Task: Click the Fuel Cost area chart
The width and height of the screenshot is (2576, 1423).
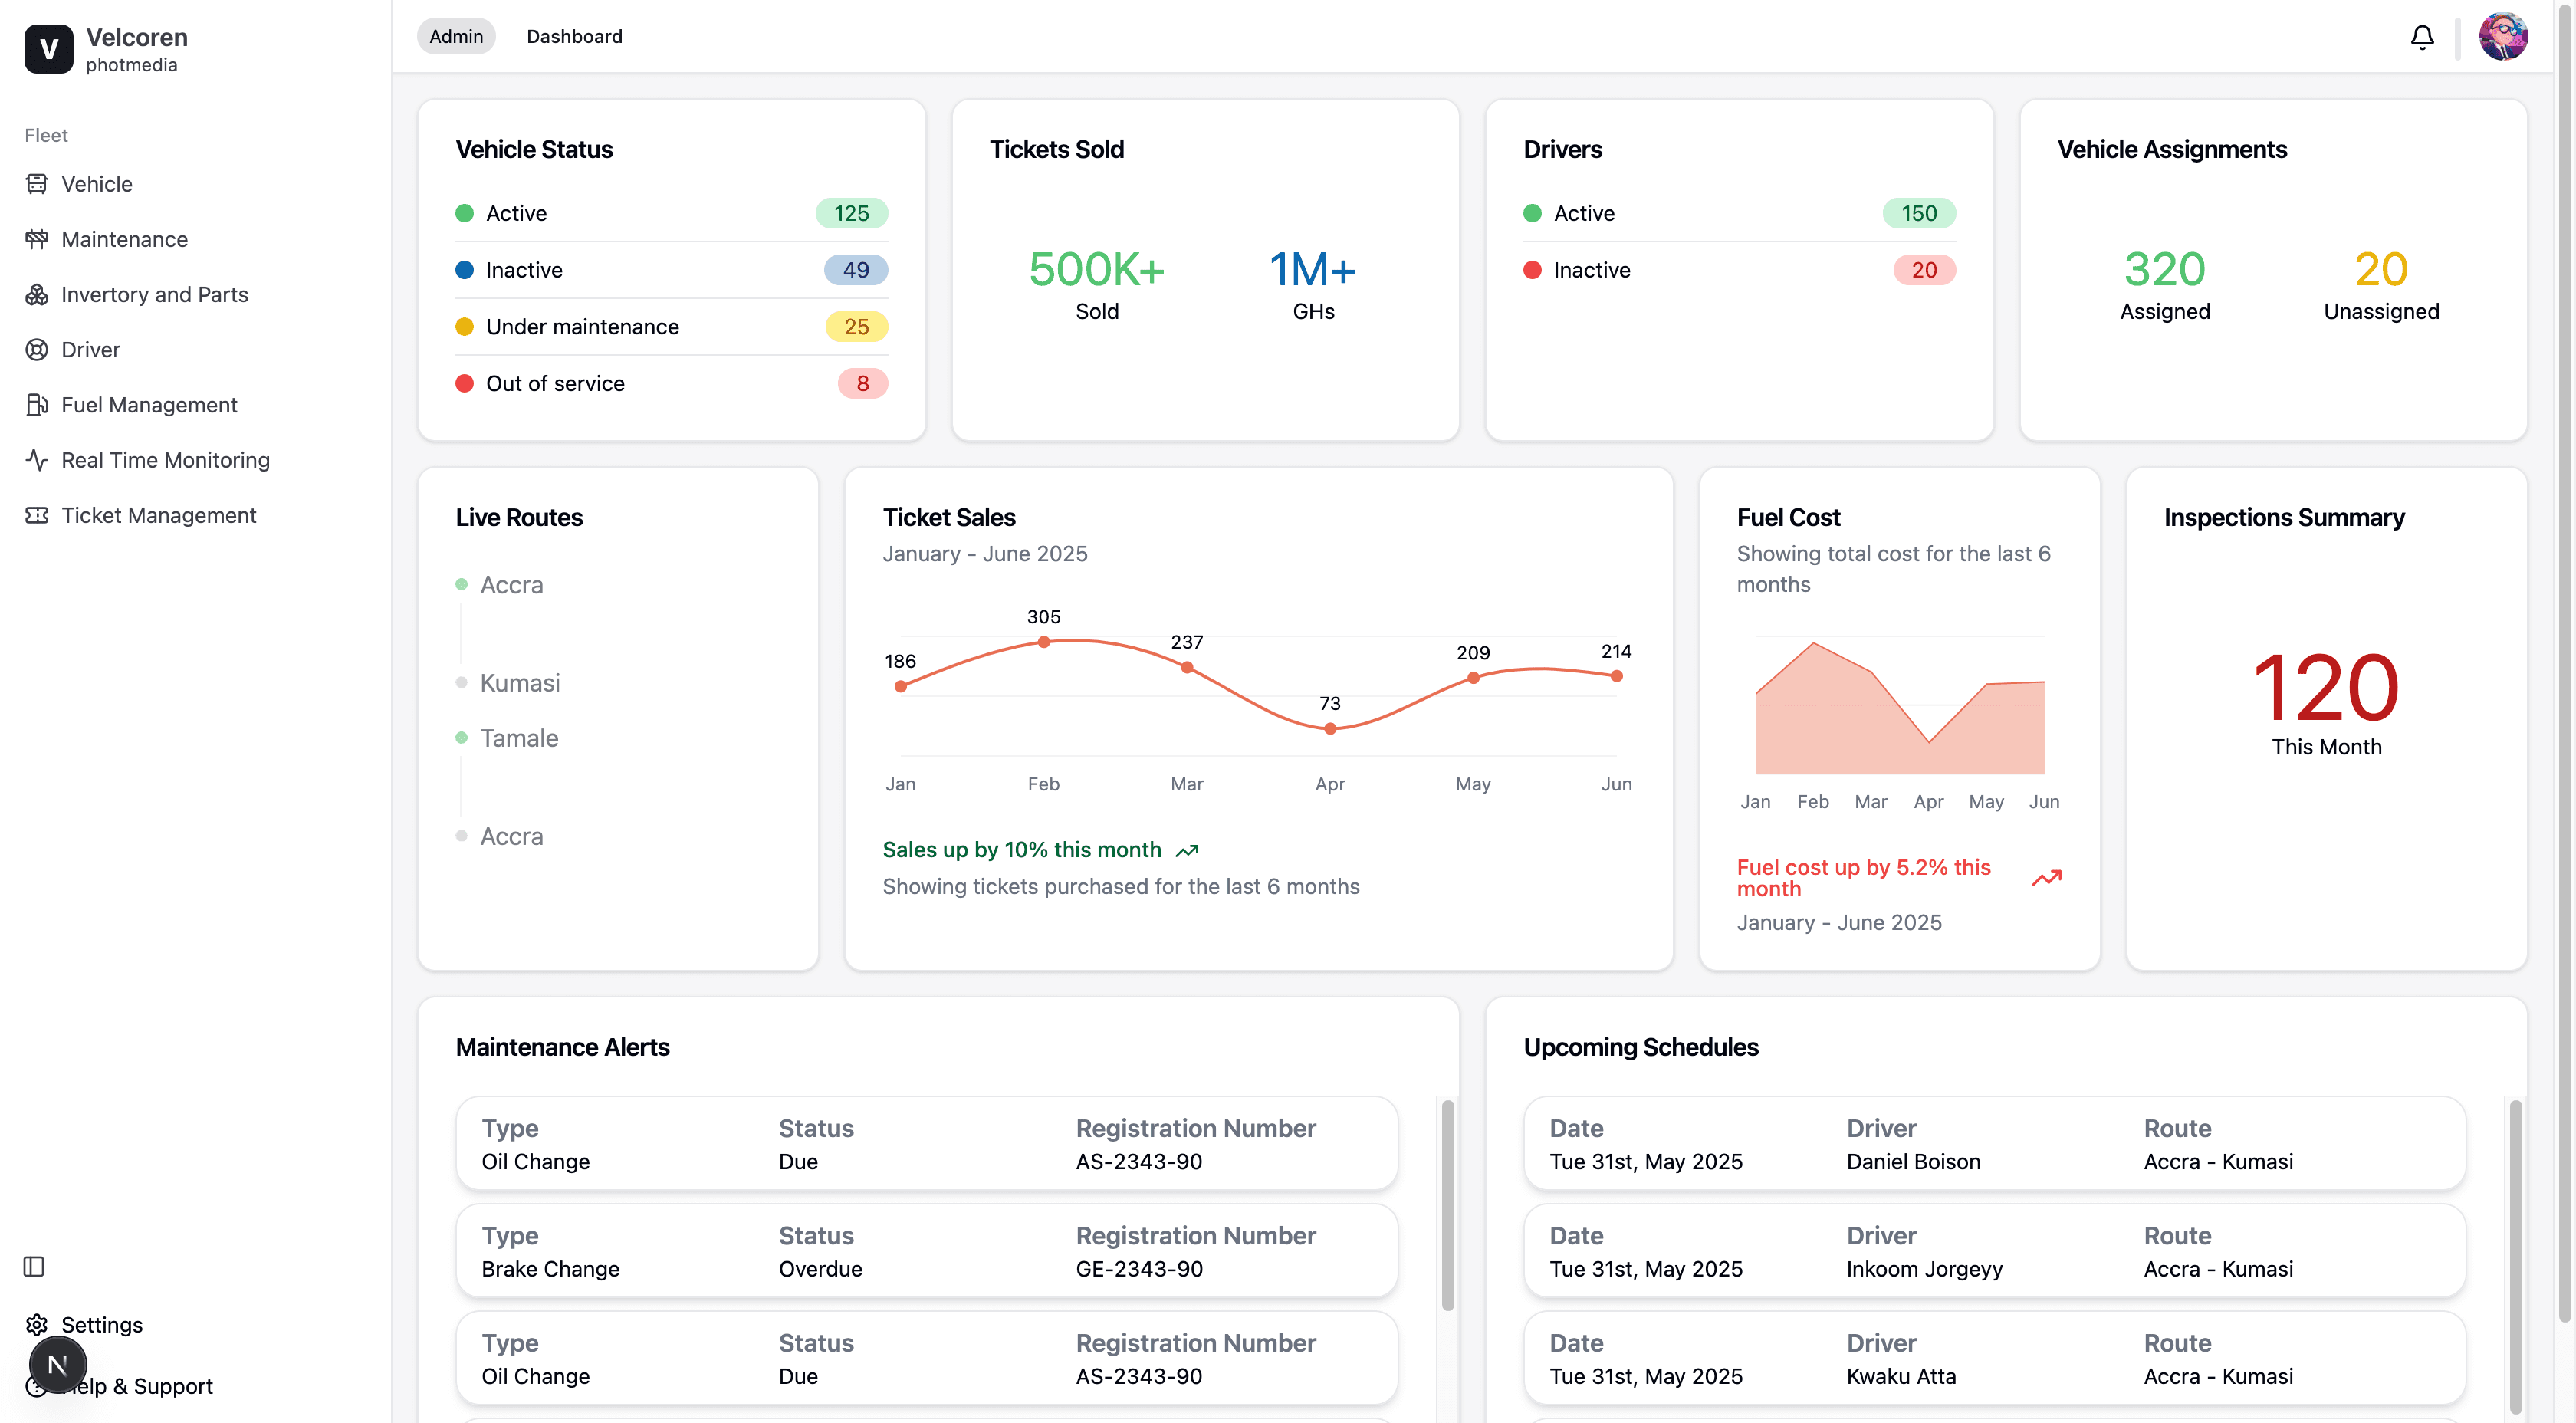Action: click(1899, 708)
